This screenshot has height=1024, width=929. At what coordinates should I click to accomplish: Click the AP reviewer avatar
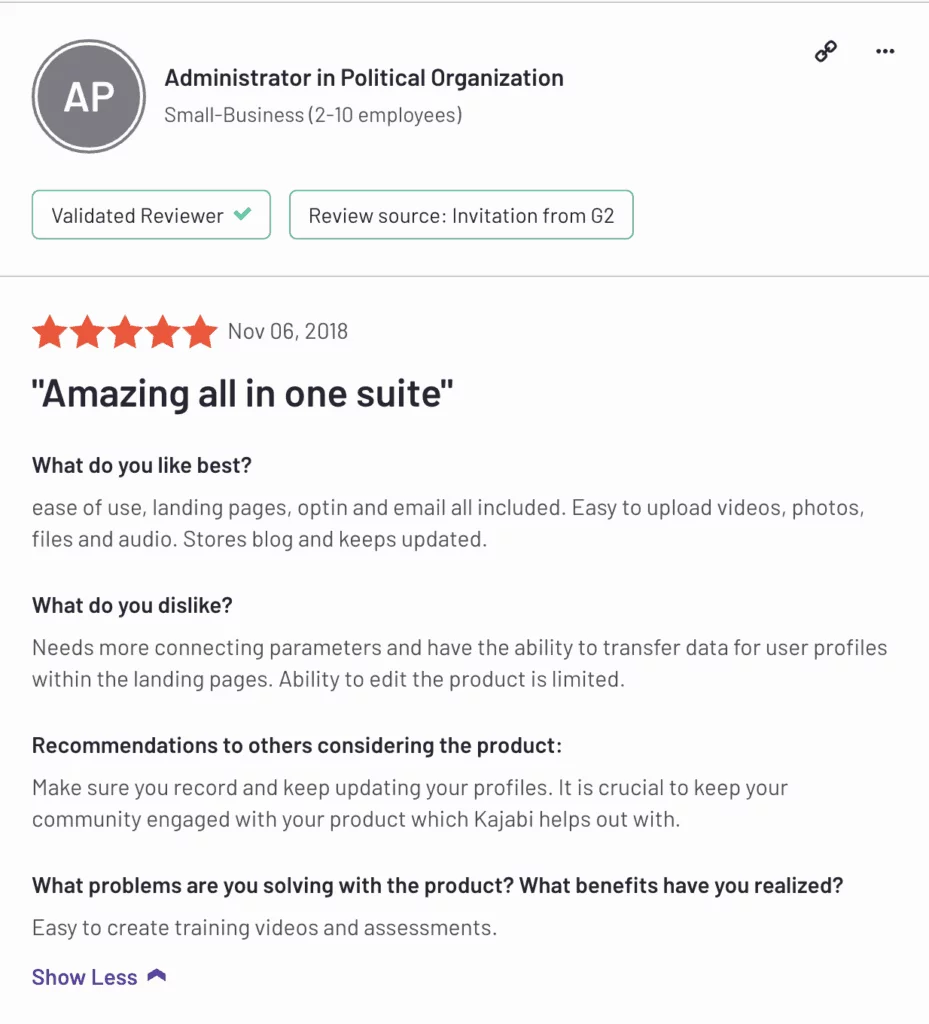point(89,96)
